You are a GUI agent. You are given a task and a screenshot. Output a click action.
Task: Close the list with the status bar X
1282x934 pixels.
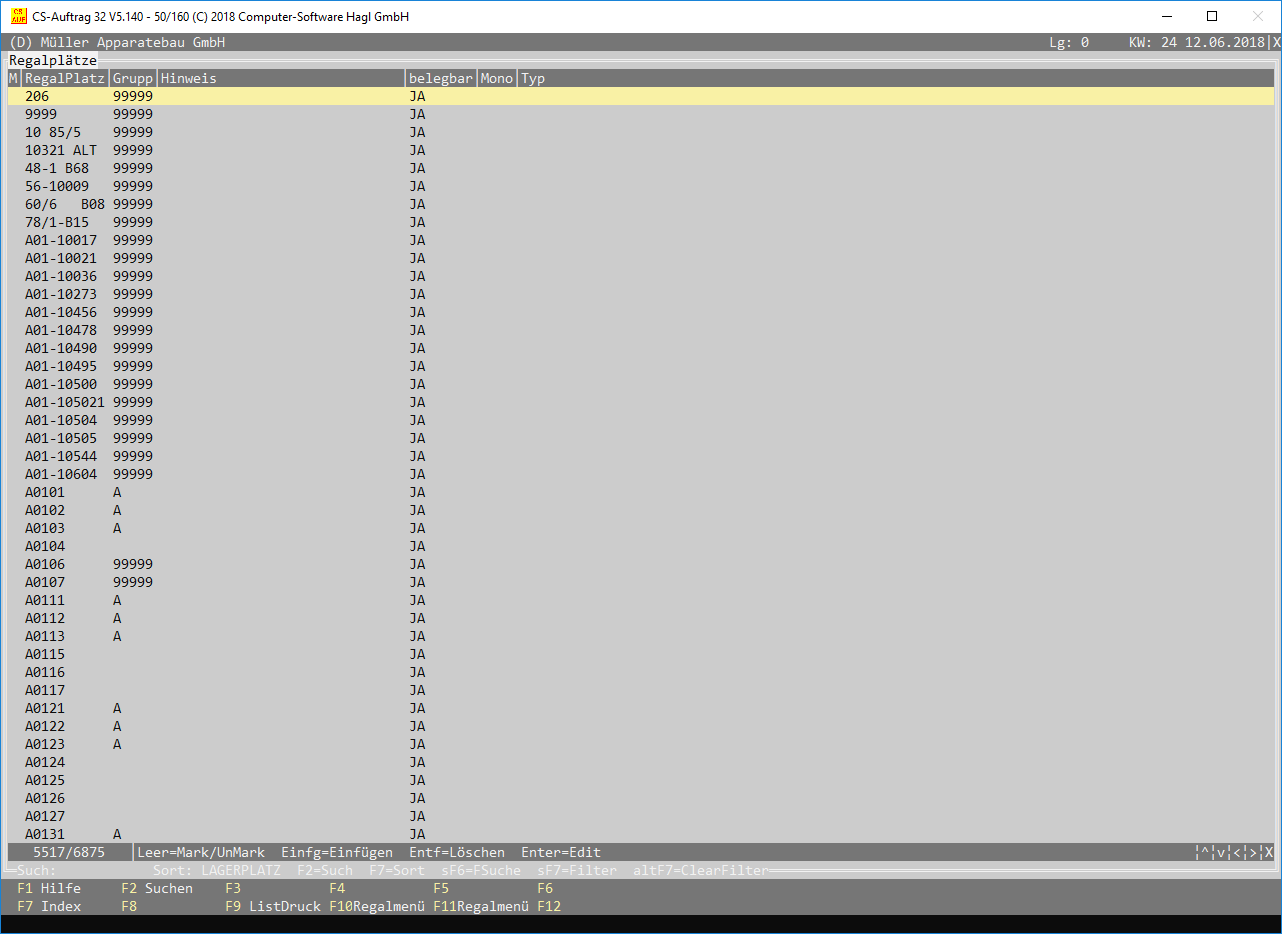1269,853
